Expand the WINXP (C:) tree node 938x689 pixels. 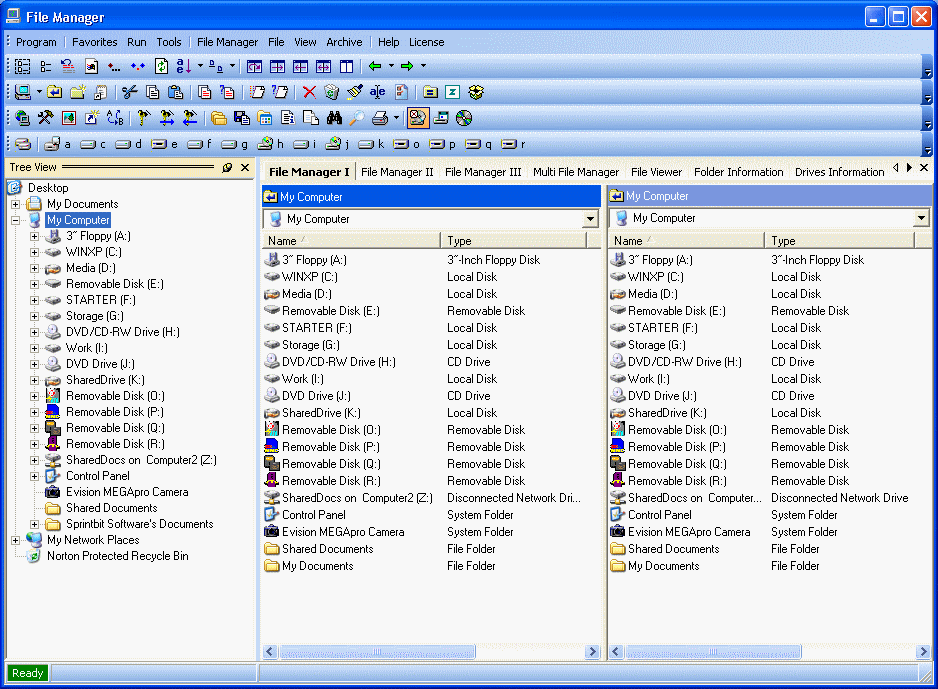click(x=35, y=252)
